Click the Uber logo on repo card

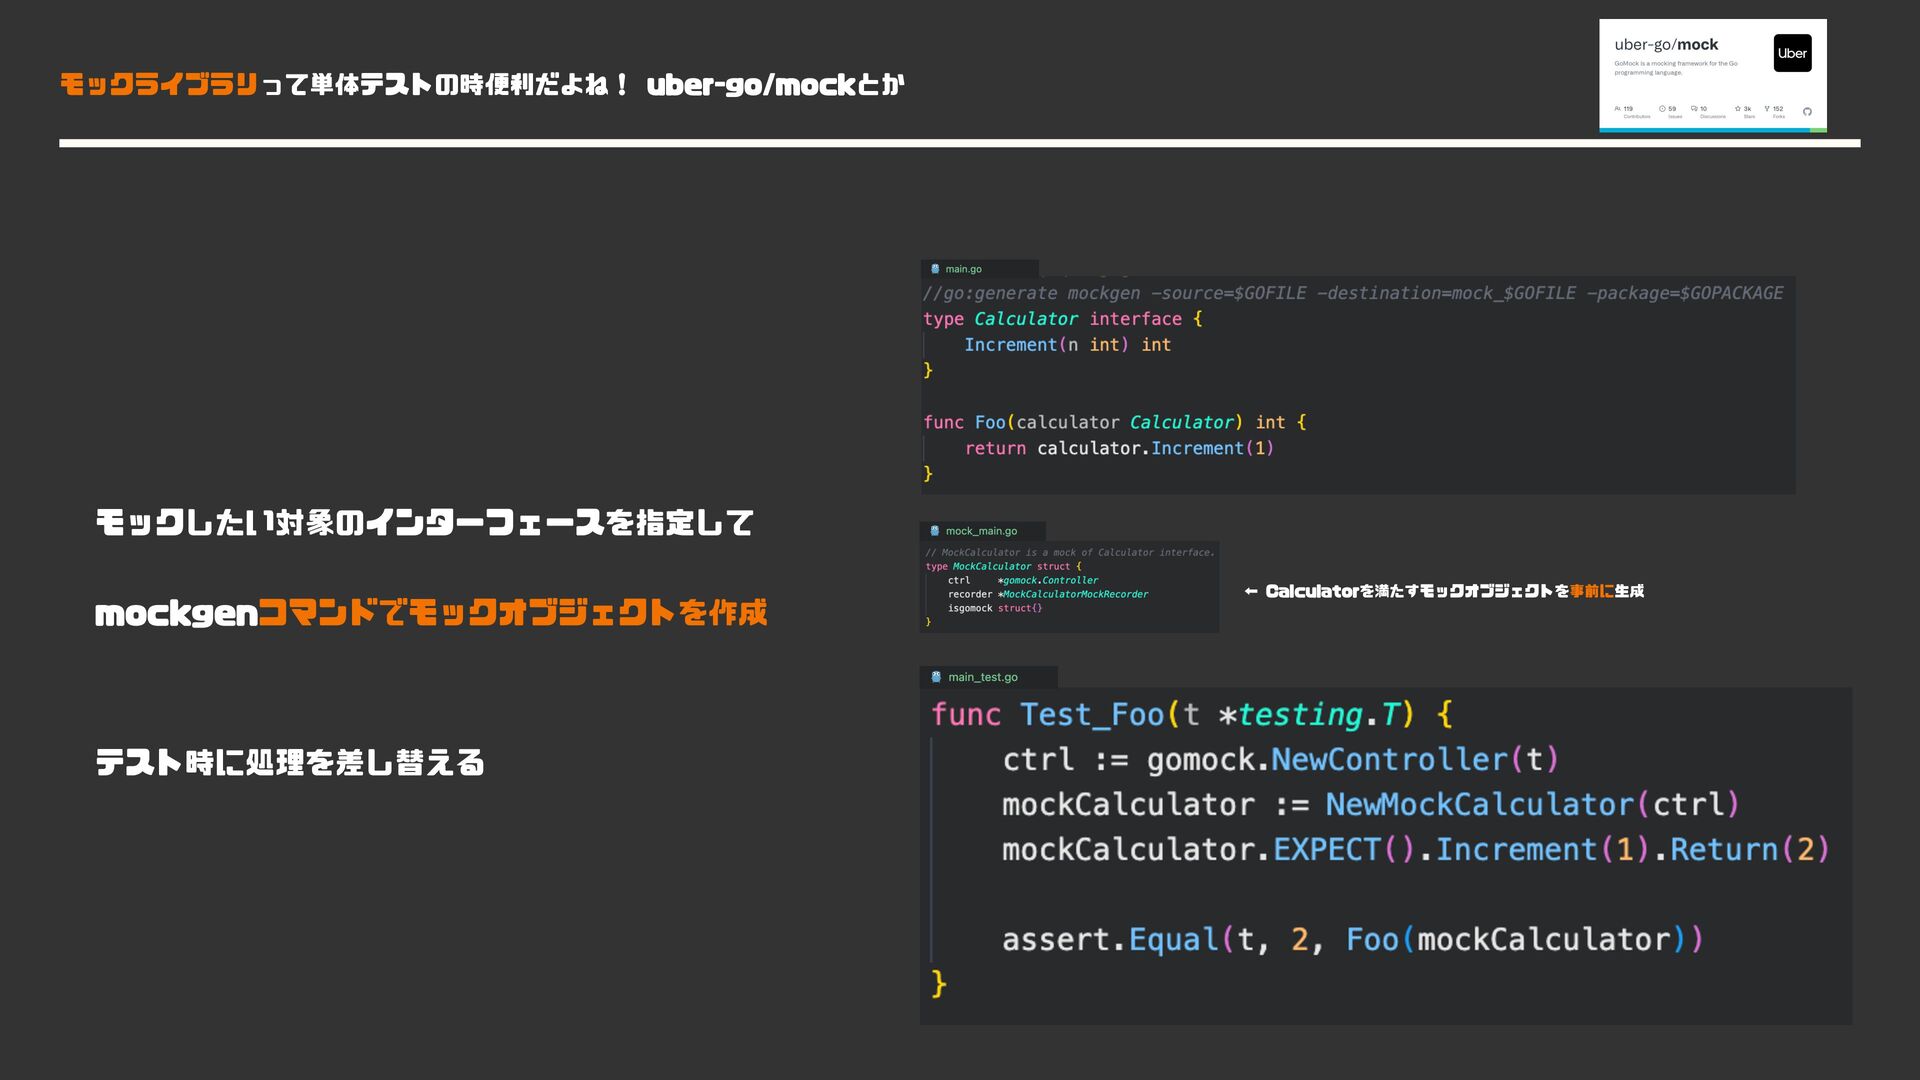[1792, 54]
